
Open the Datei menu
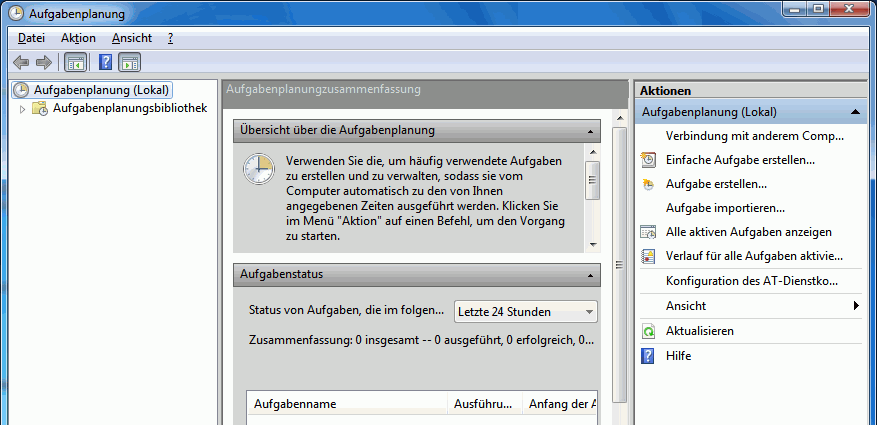click(31, 38)
